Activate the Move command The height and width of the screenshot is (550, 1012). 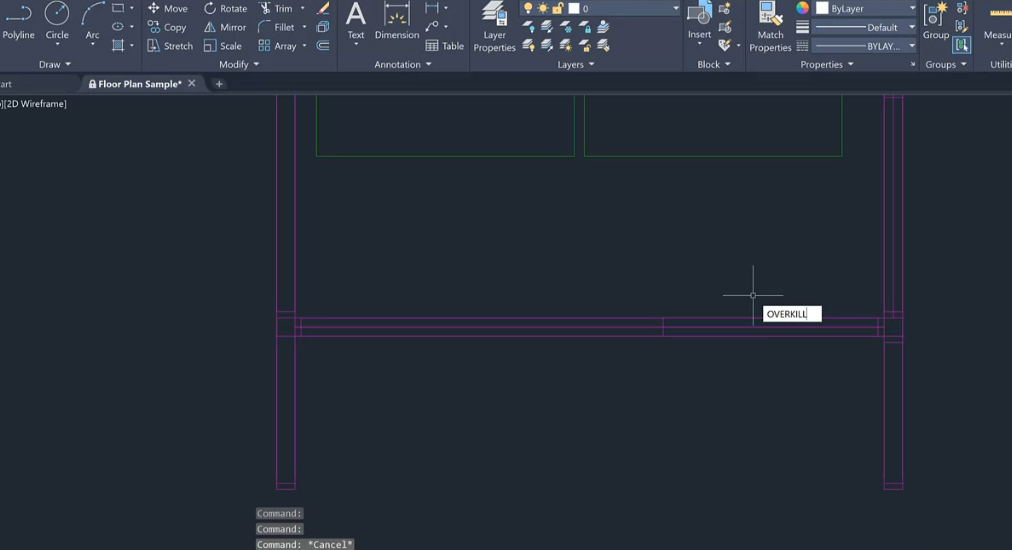click(x=168, y=8)
